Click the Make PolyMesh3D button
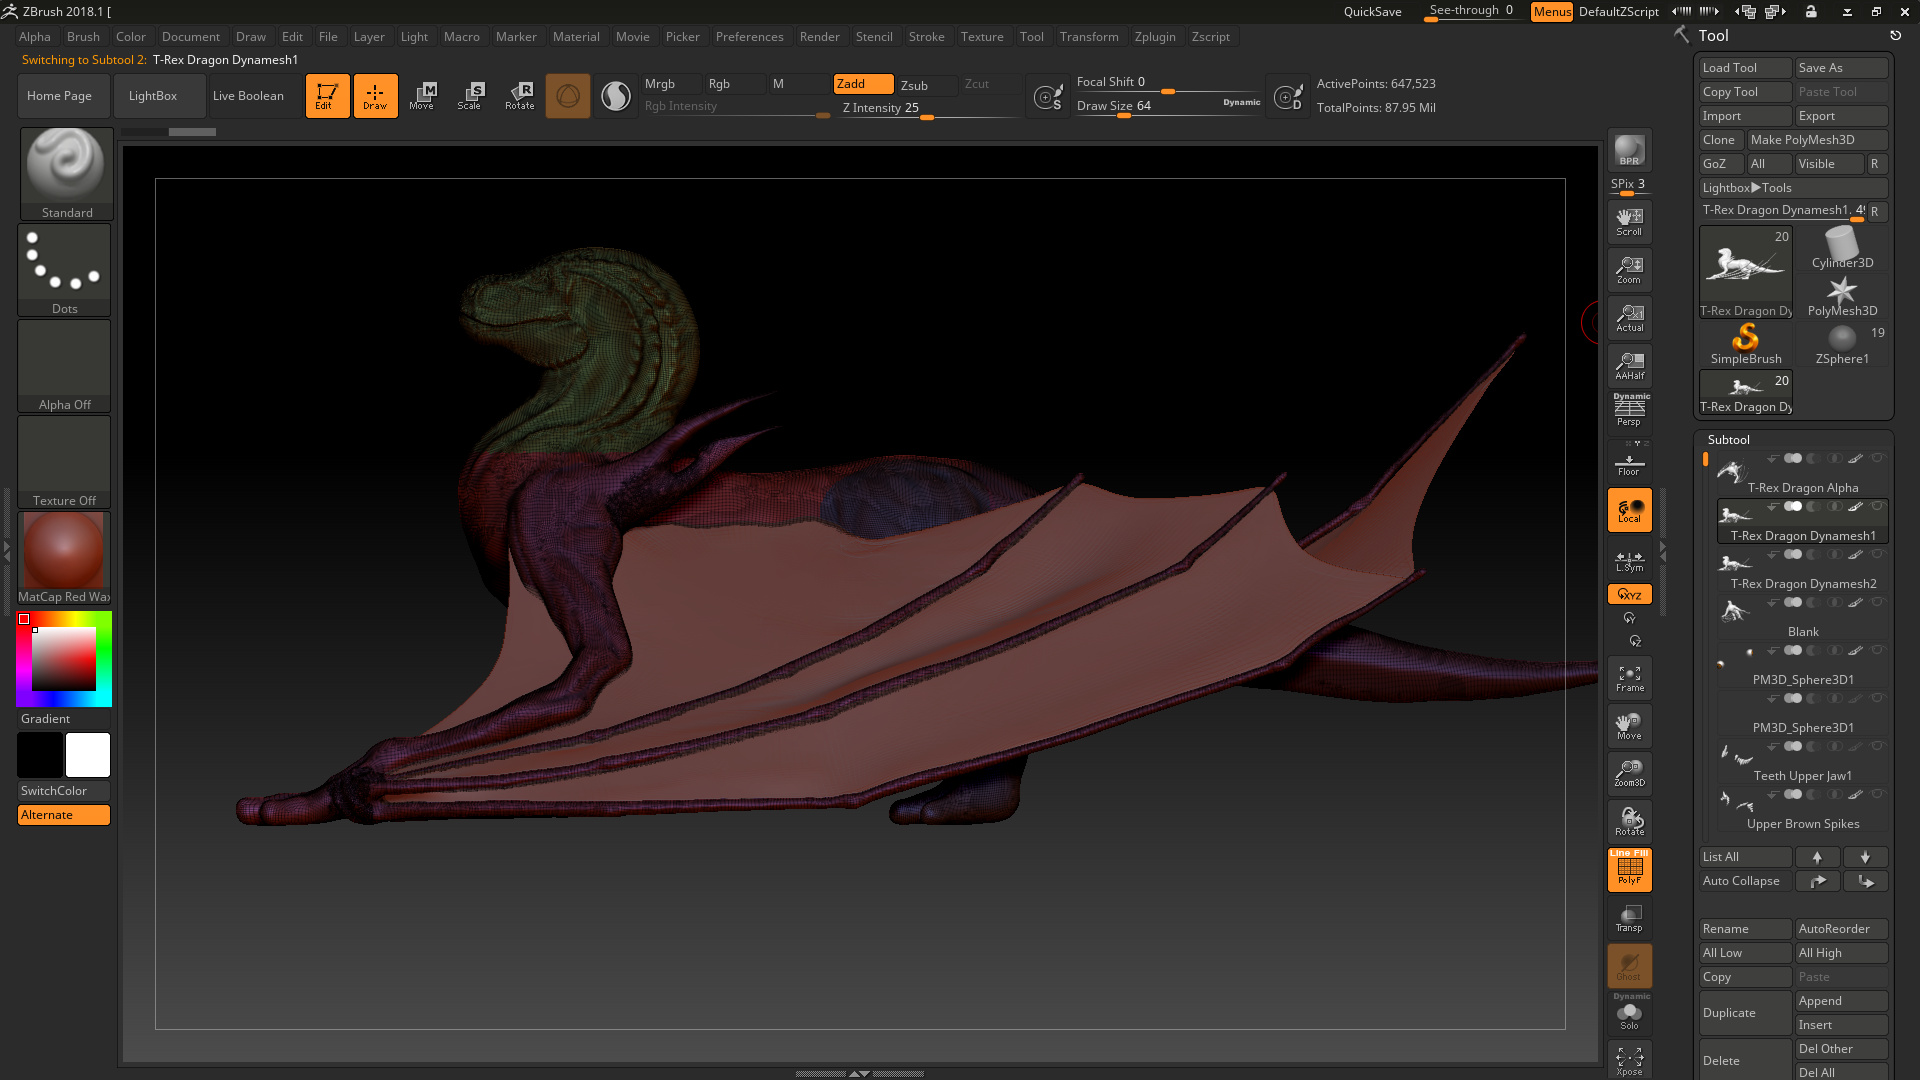This screenshot has height=1080, width=1920. pyautogui.click(x=1816, y=140)
